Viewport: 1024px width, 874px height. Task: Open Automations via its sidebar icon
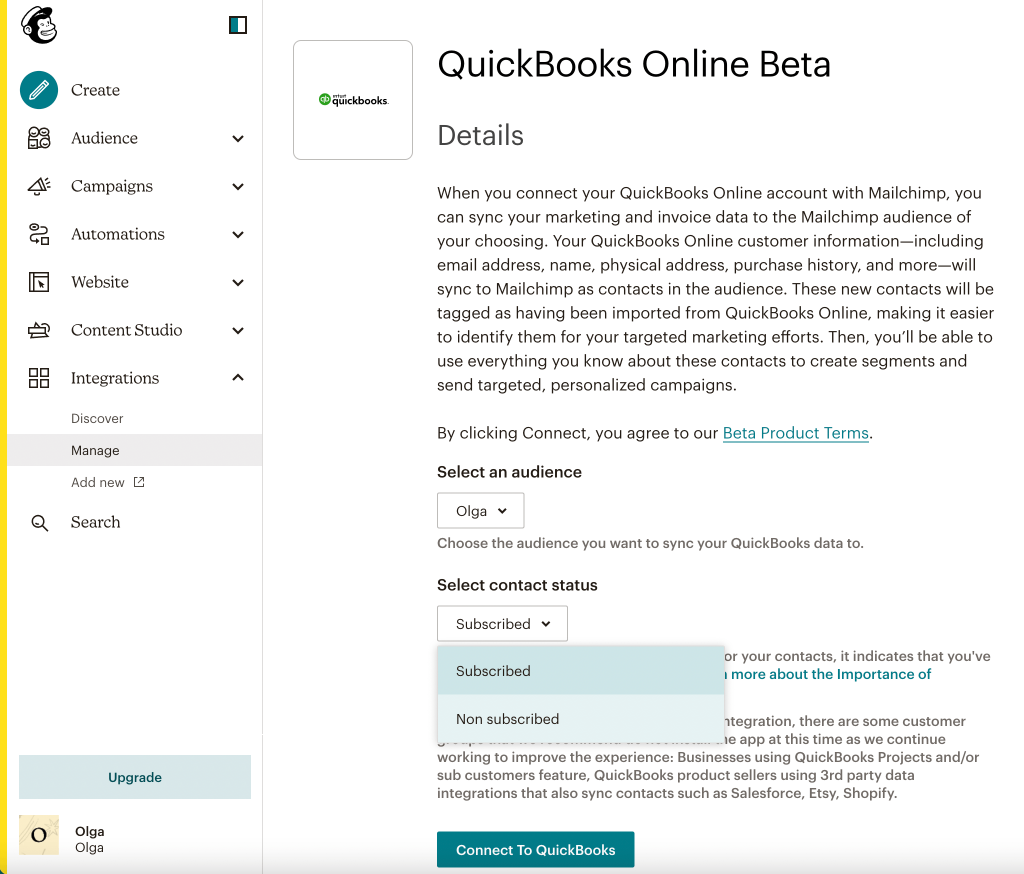point(39,234)
